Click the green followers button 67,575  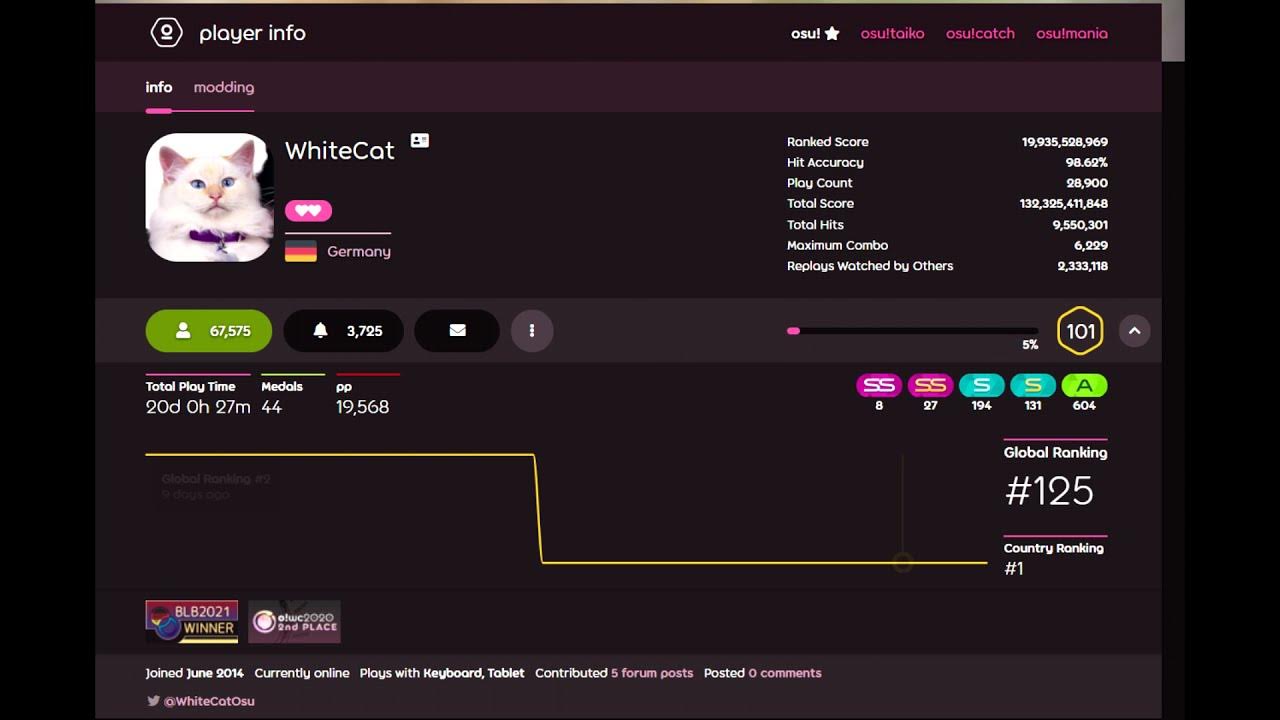pyautogui.click(x=209, y=331)
